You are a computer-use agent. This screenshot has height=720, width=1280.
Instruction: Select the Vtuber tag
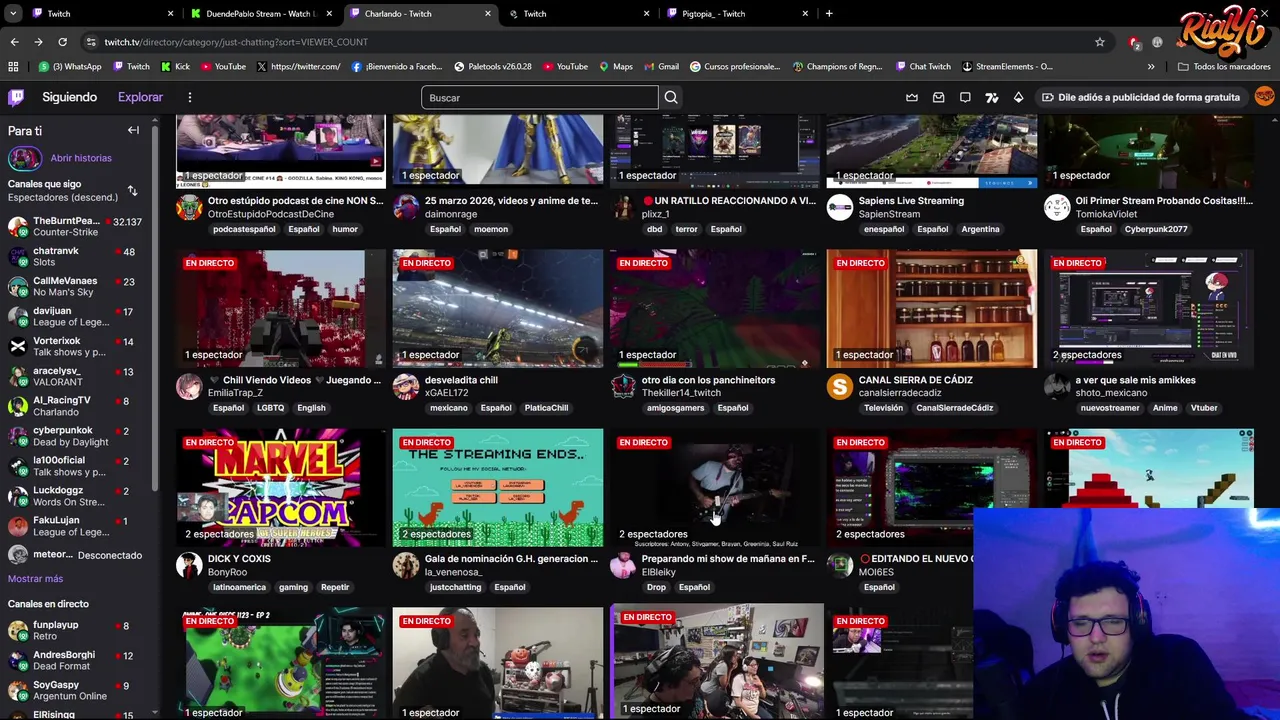click(x=1204, y=408)
